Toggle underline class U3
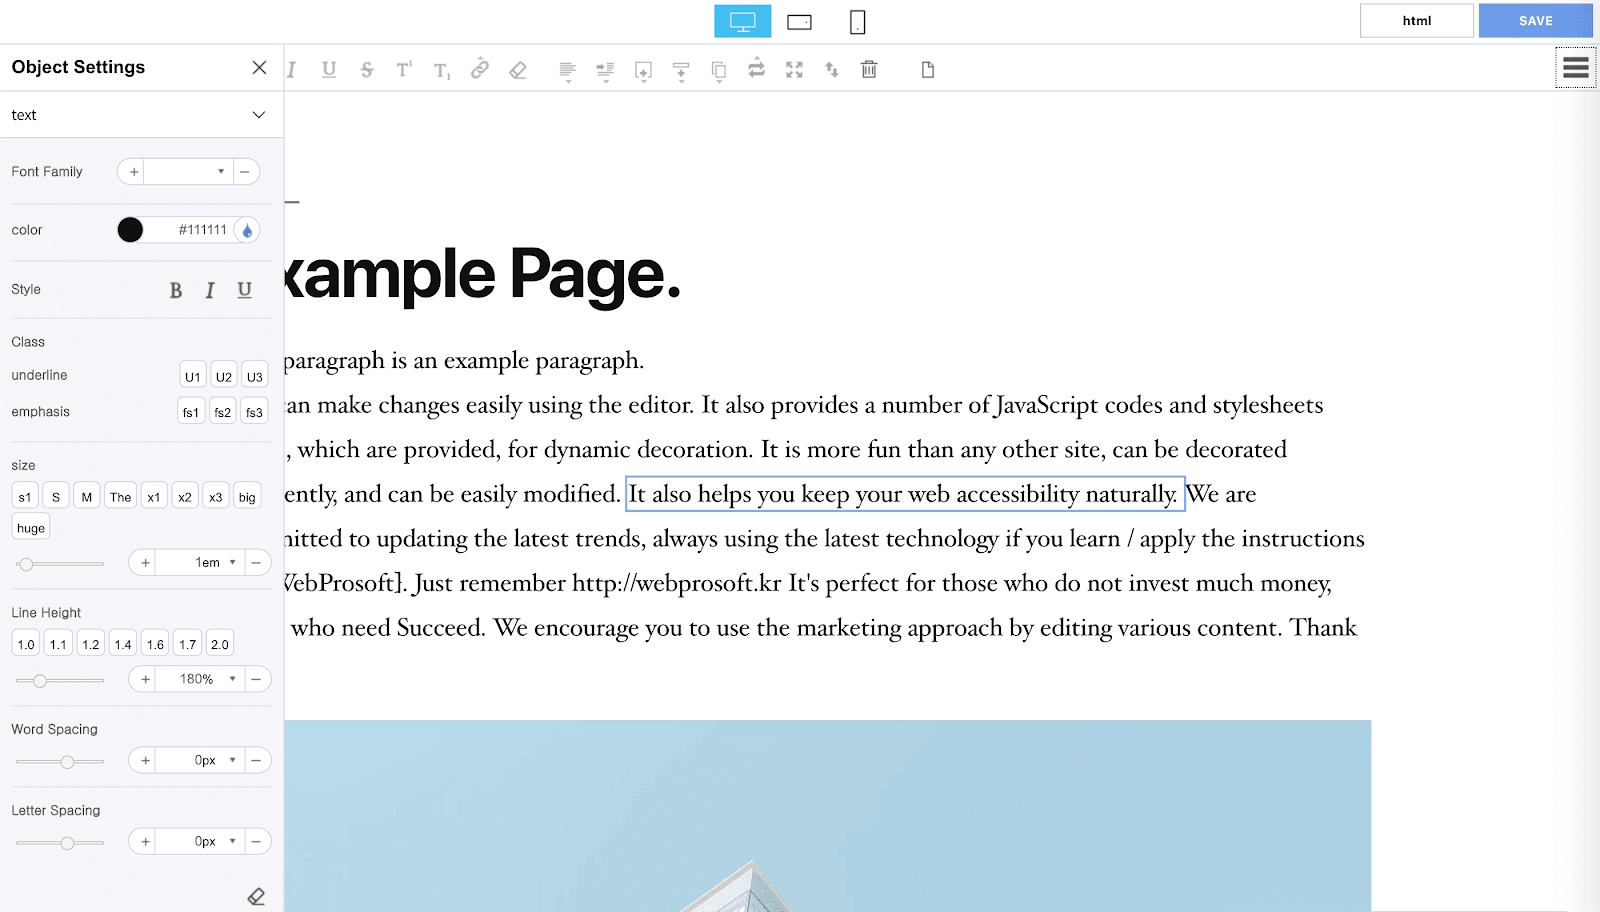This screenshot has width=1600, height=912. click(255, 376)
